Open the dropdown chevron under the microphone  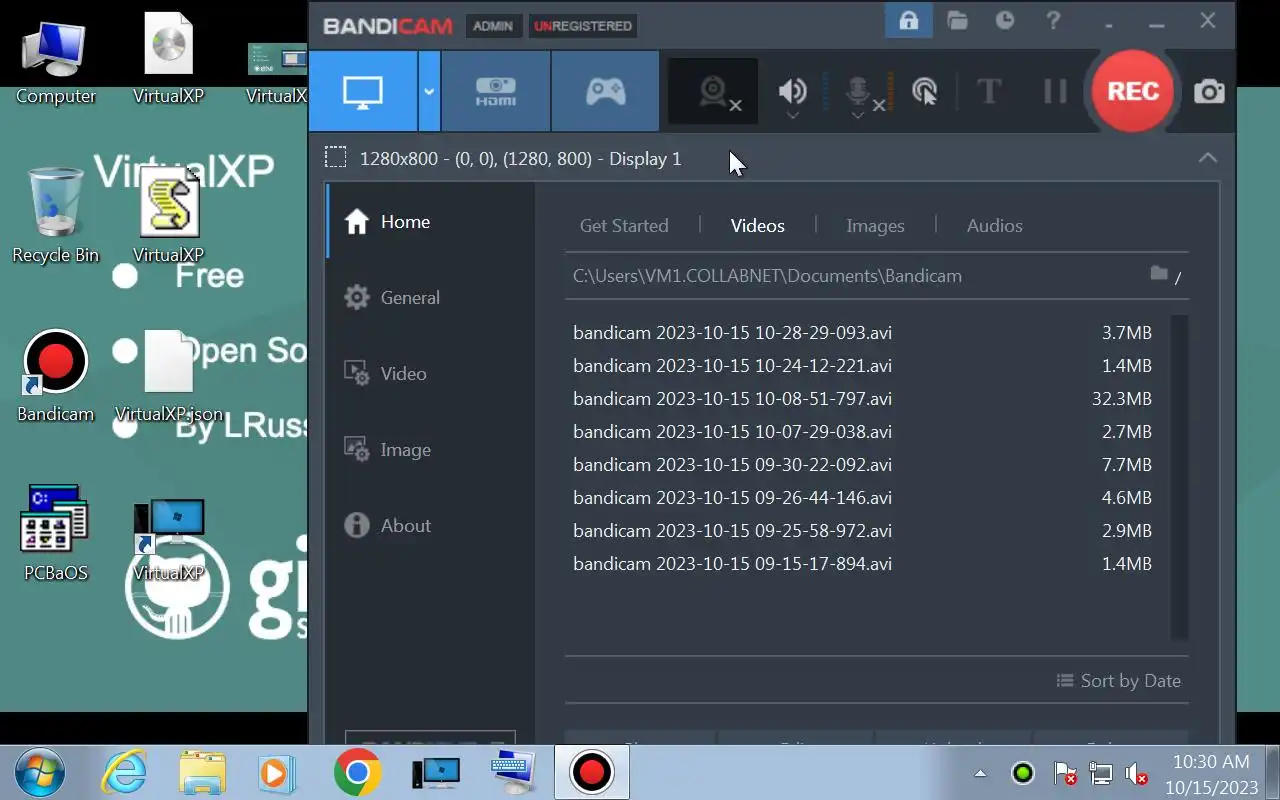pyautogui.click(x=857, y=116)
